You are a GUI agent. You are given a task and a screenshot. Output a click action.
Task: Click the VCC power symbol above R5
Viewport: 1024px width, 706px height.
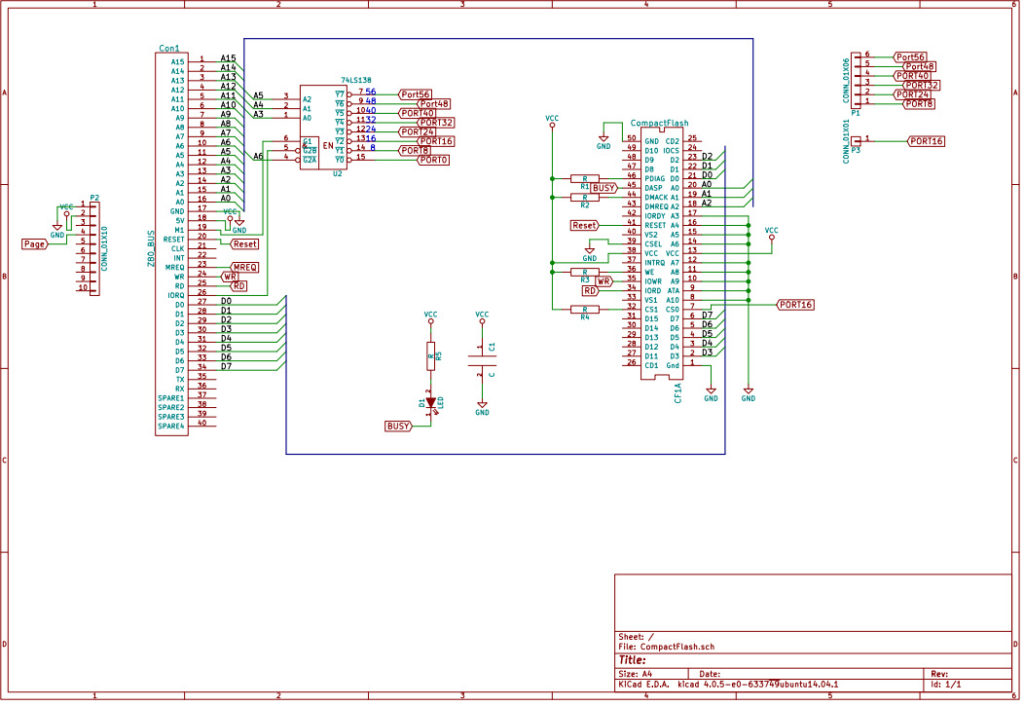click(431, 320)
